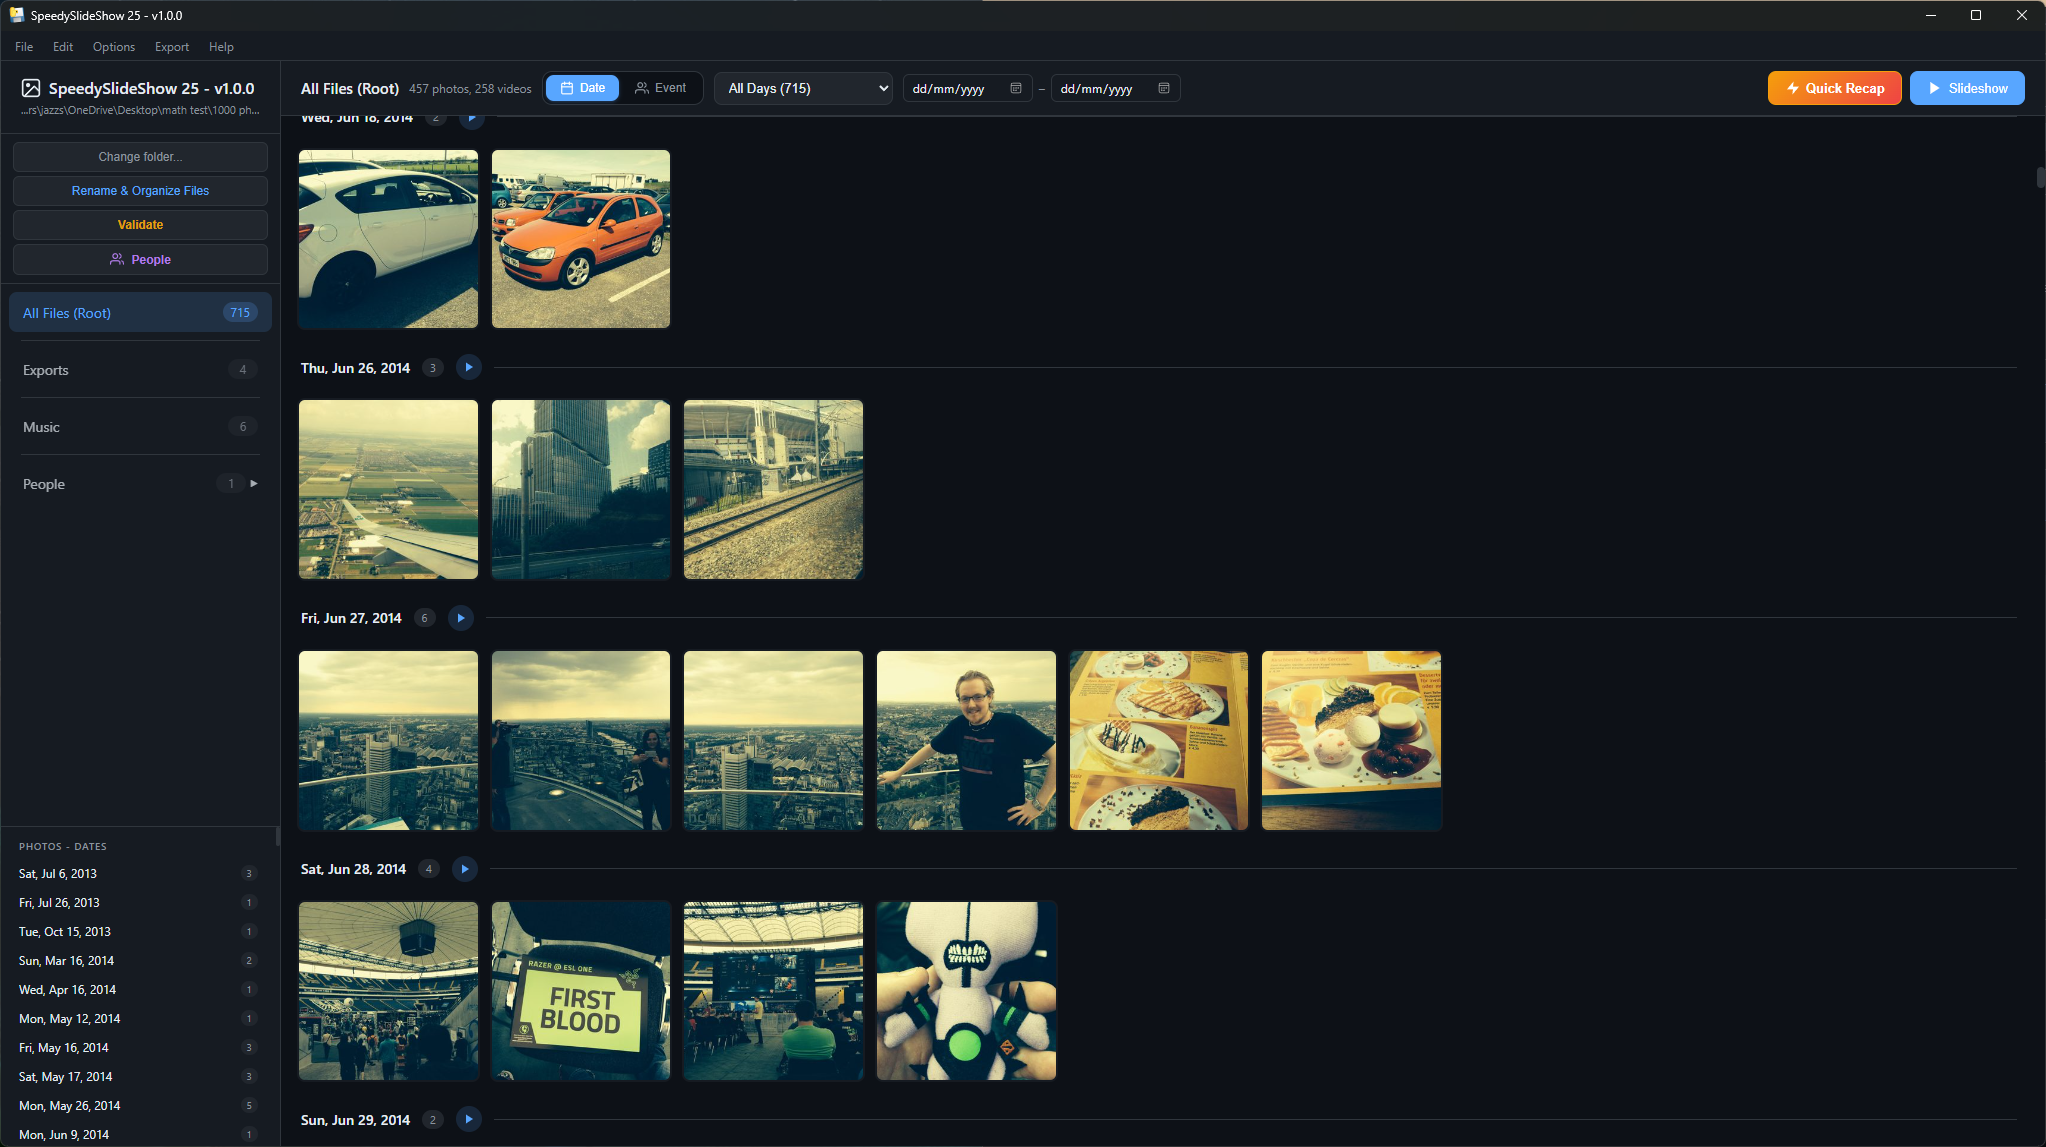
Task: Click the People button in the sidebar
Action: 140,259
